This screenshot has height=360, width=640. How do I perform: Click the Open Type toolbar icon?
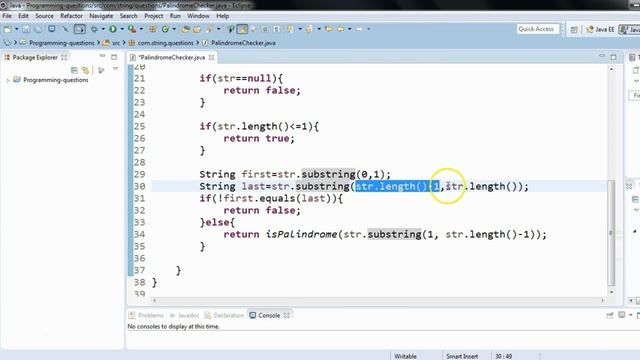click(x=186, y=29)
